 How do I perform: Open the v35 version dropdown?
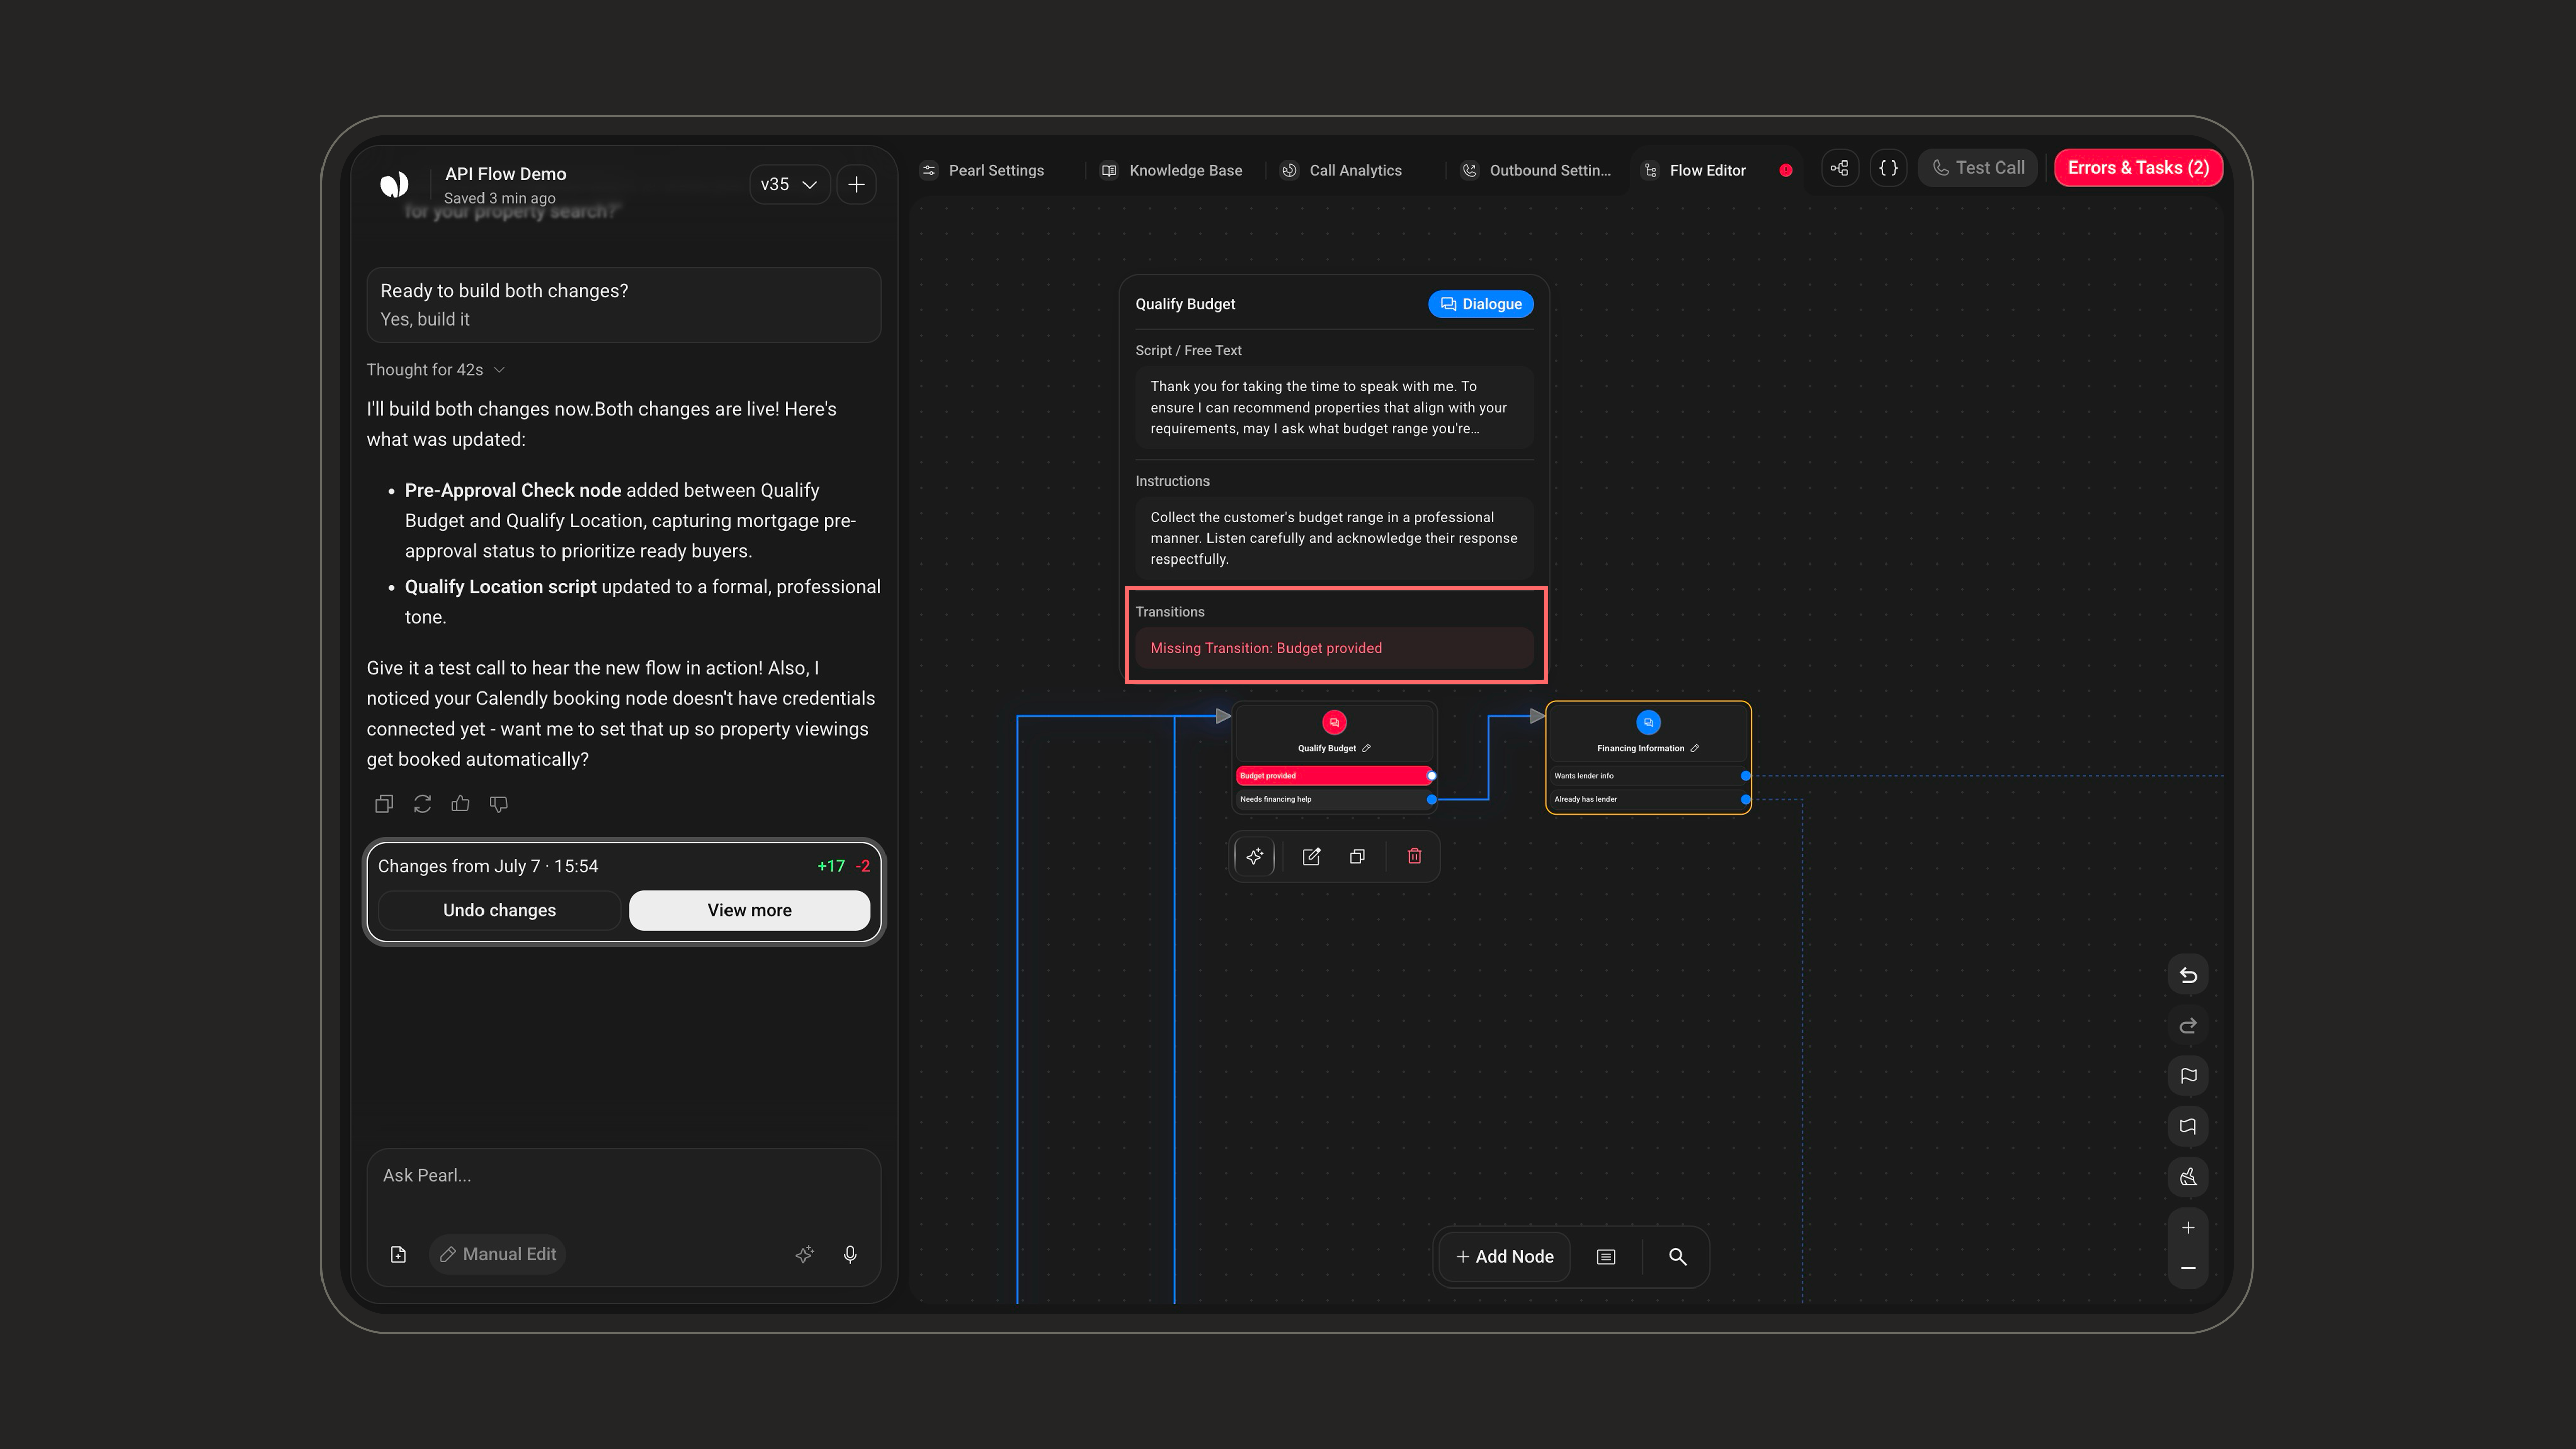pos(789,184)
